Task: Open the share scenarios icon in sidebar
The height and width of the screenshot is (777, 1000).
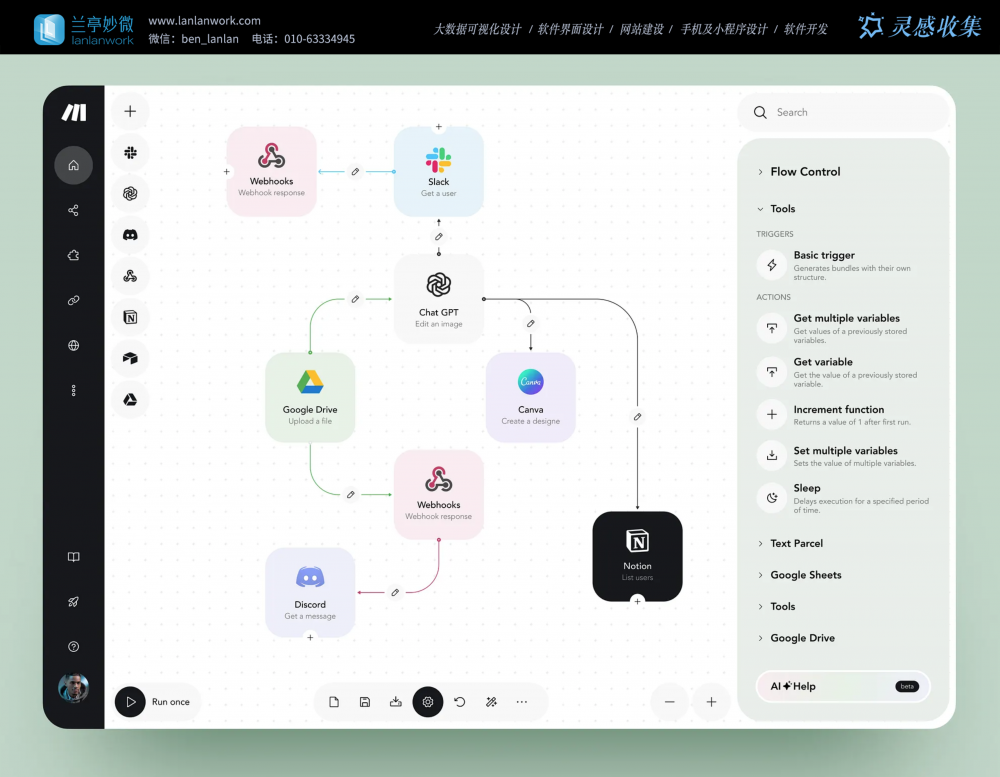Action: point(73,210)
